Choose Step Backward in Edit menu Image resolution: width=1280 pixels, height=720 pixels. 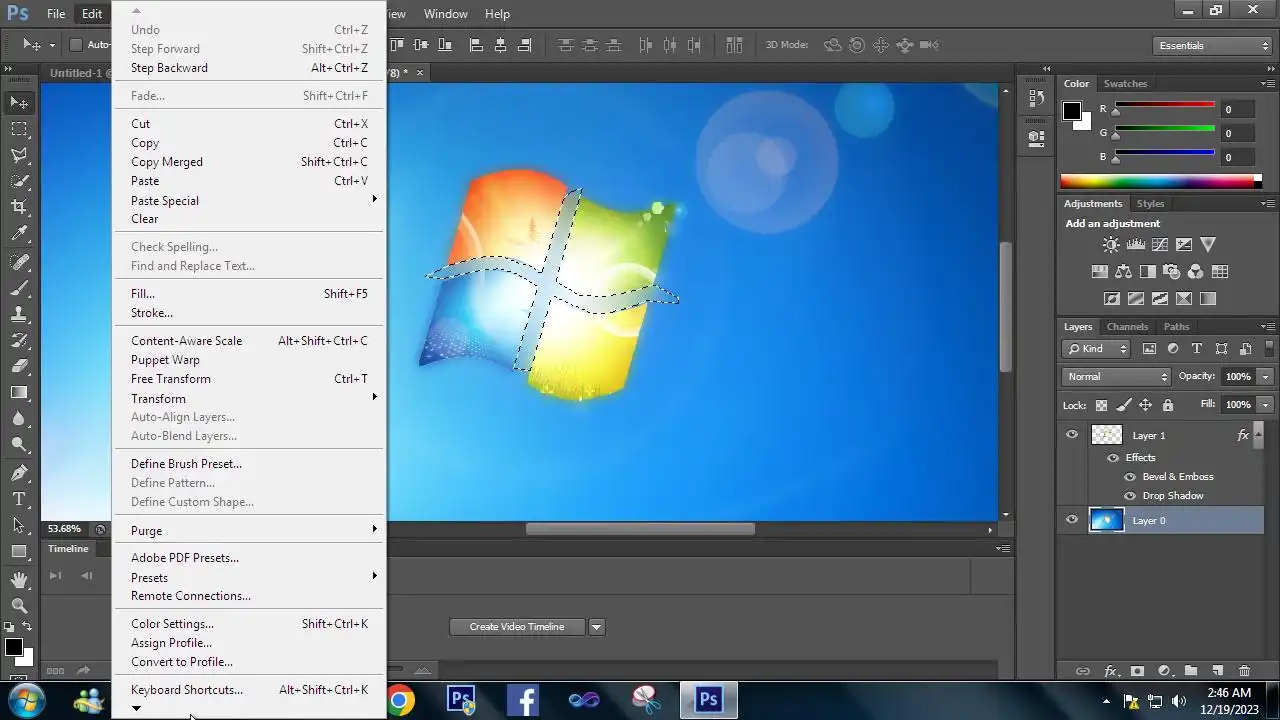(x=248, y=68)
